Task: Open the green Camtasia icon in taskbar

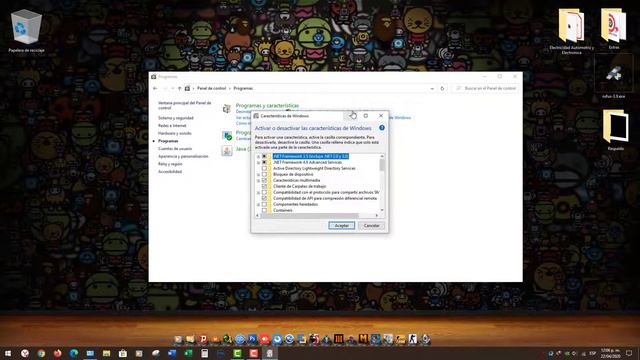Action: coord(237,353)
